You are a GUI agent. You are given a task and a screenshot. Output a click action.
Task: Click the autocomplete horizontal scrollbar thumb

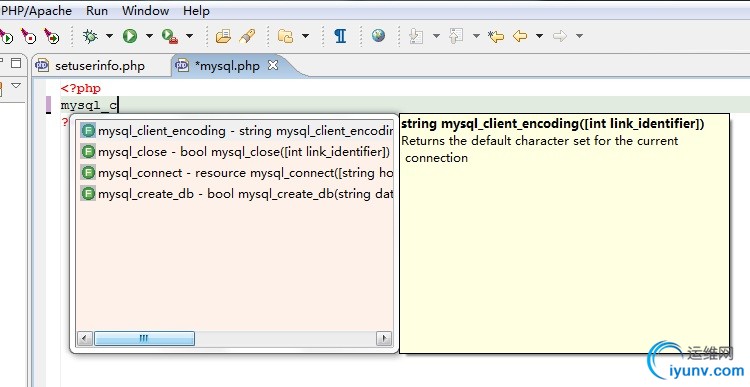click(144, 339)
